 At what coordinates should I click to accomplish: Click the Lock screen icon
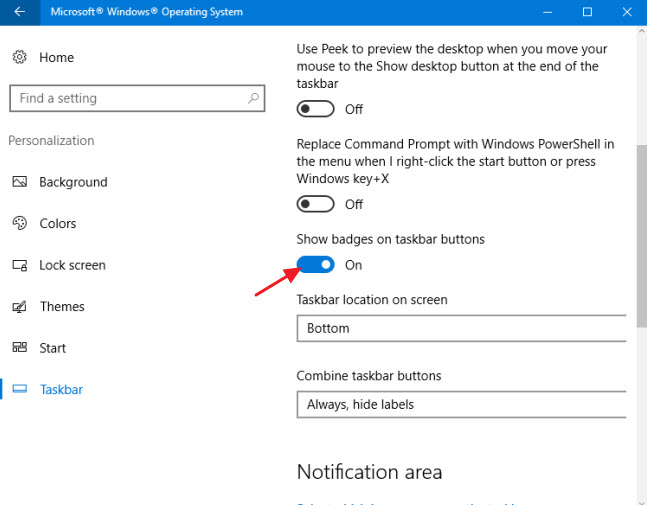click(19, 265)
